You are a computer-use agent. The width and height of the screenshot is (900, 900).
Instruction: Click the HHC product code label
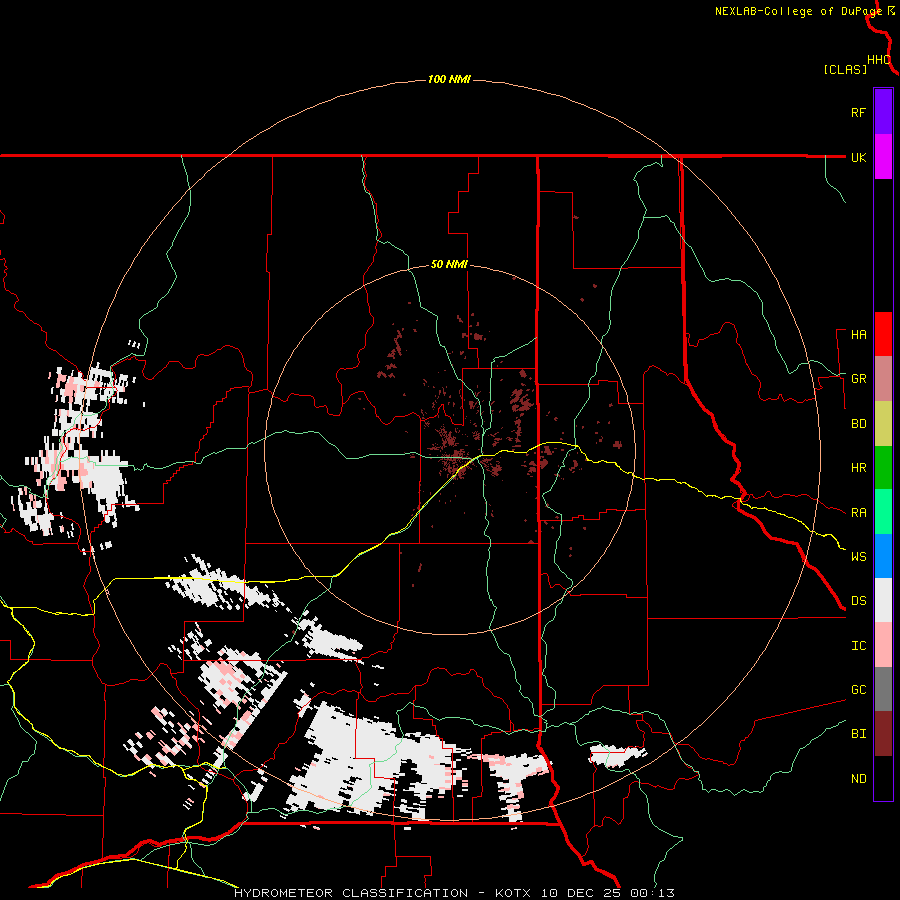(879, 60)
